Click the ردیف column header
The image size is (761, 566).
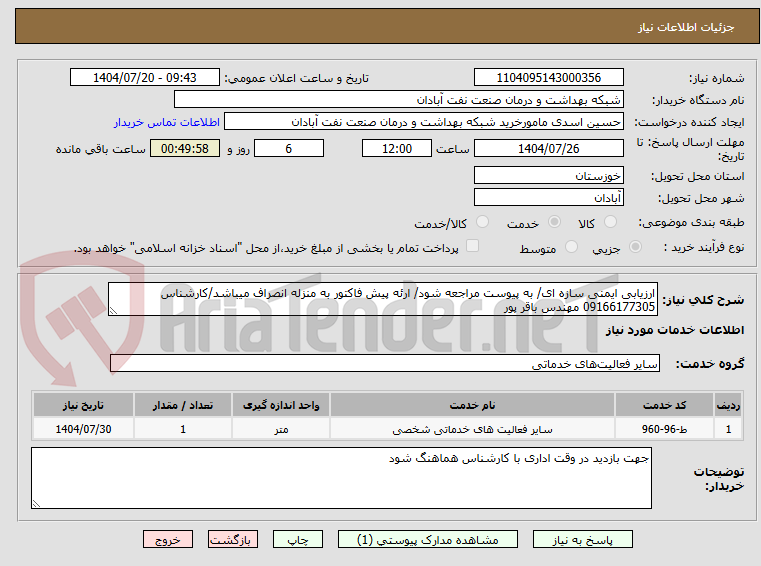728,405
